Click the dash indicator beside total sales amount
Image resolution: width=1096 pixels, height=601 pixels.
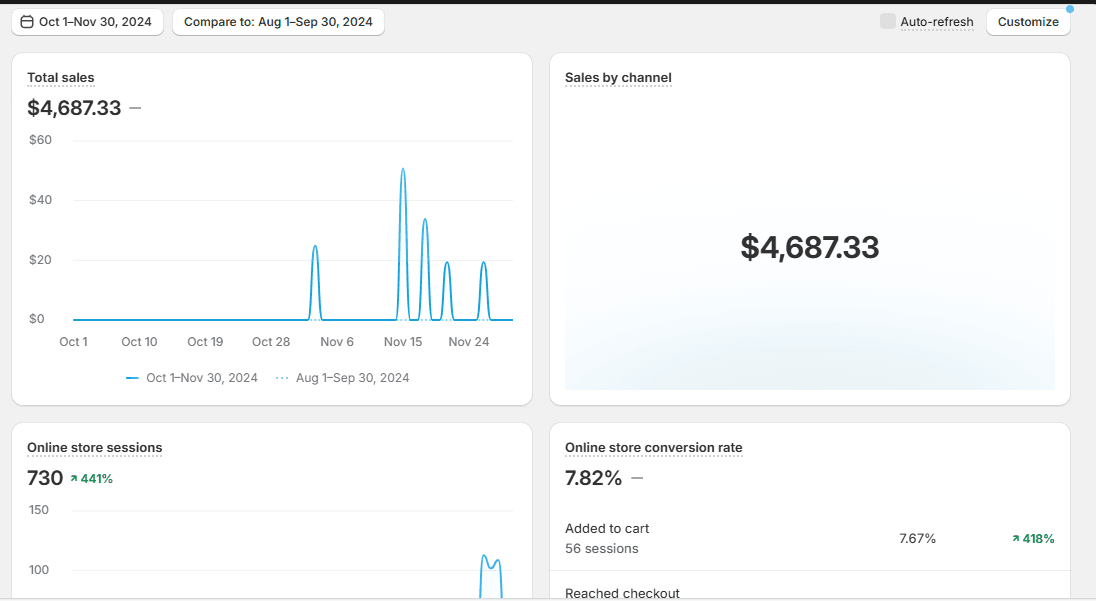(135, 108)
